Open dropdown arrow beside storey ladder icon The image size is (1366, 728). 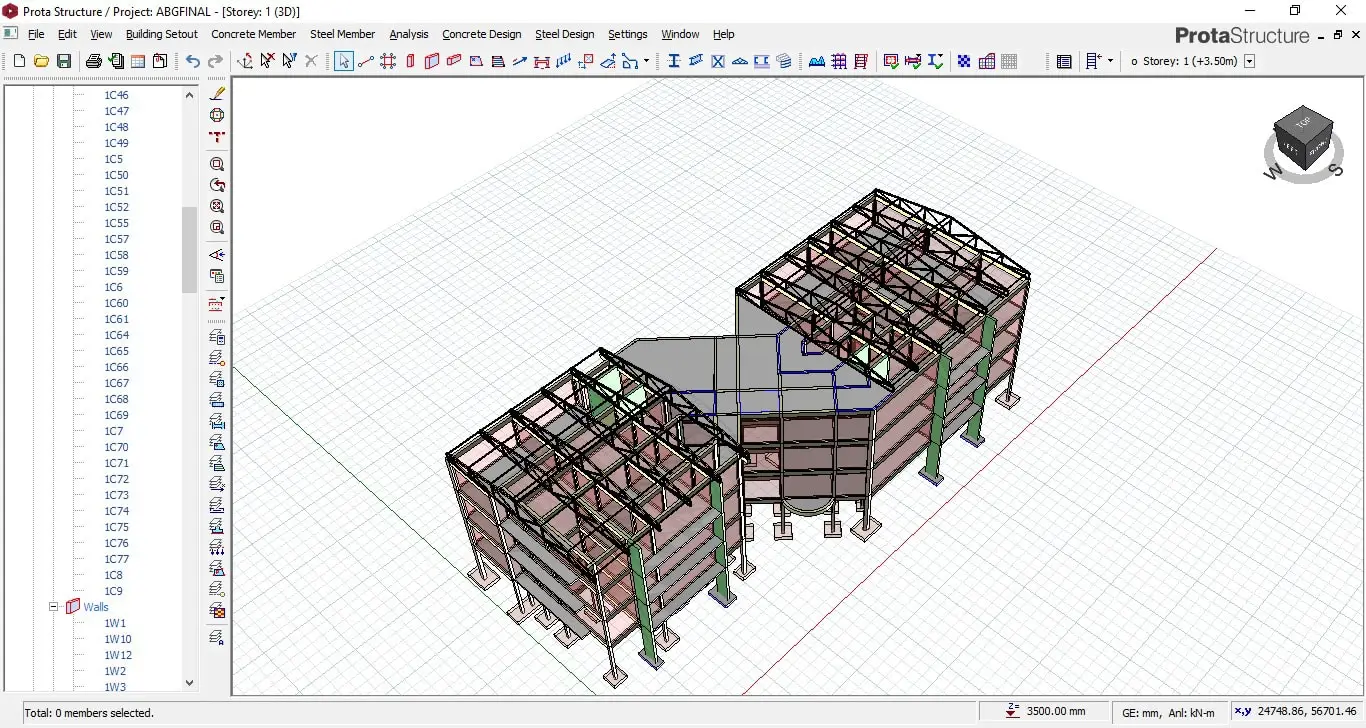click(x=1110, y=61)
